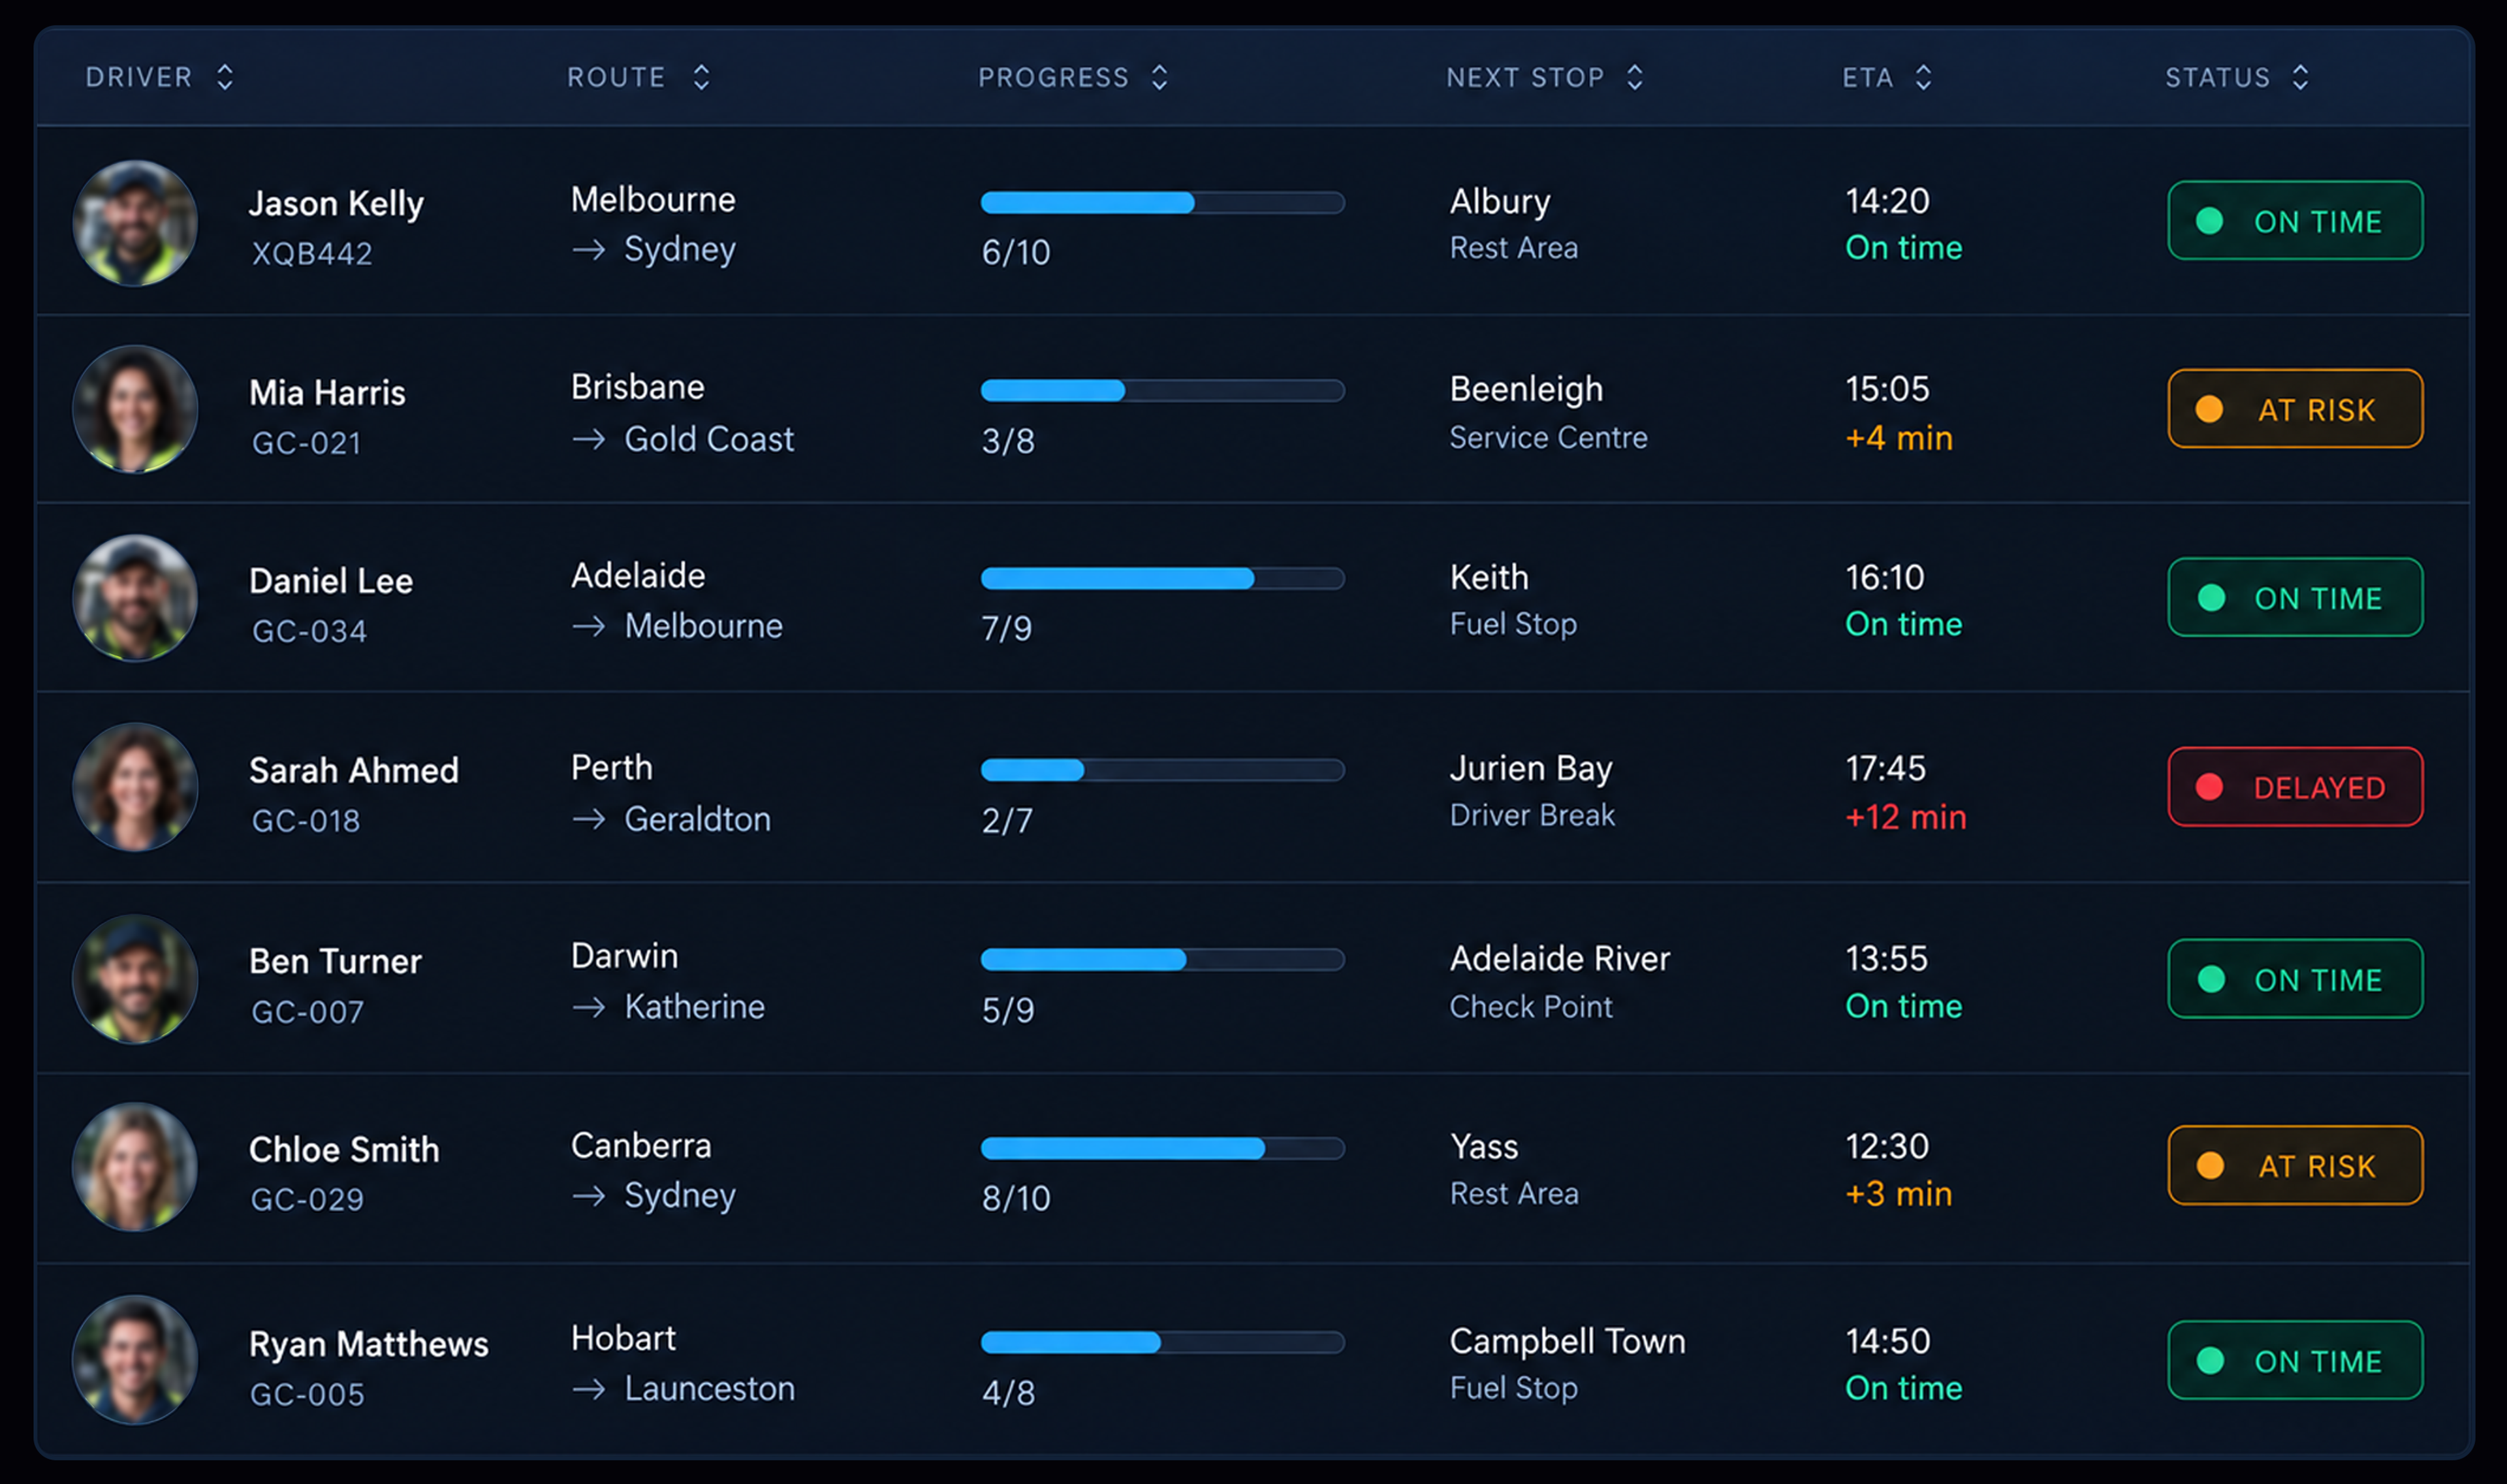This screenshot has width=2507, height=1484.
Task: Open Daniel Lee's avatar photo
Action: click(x=135, y=598)
